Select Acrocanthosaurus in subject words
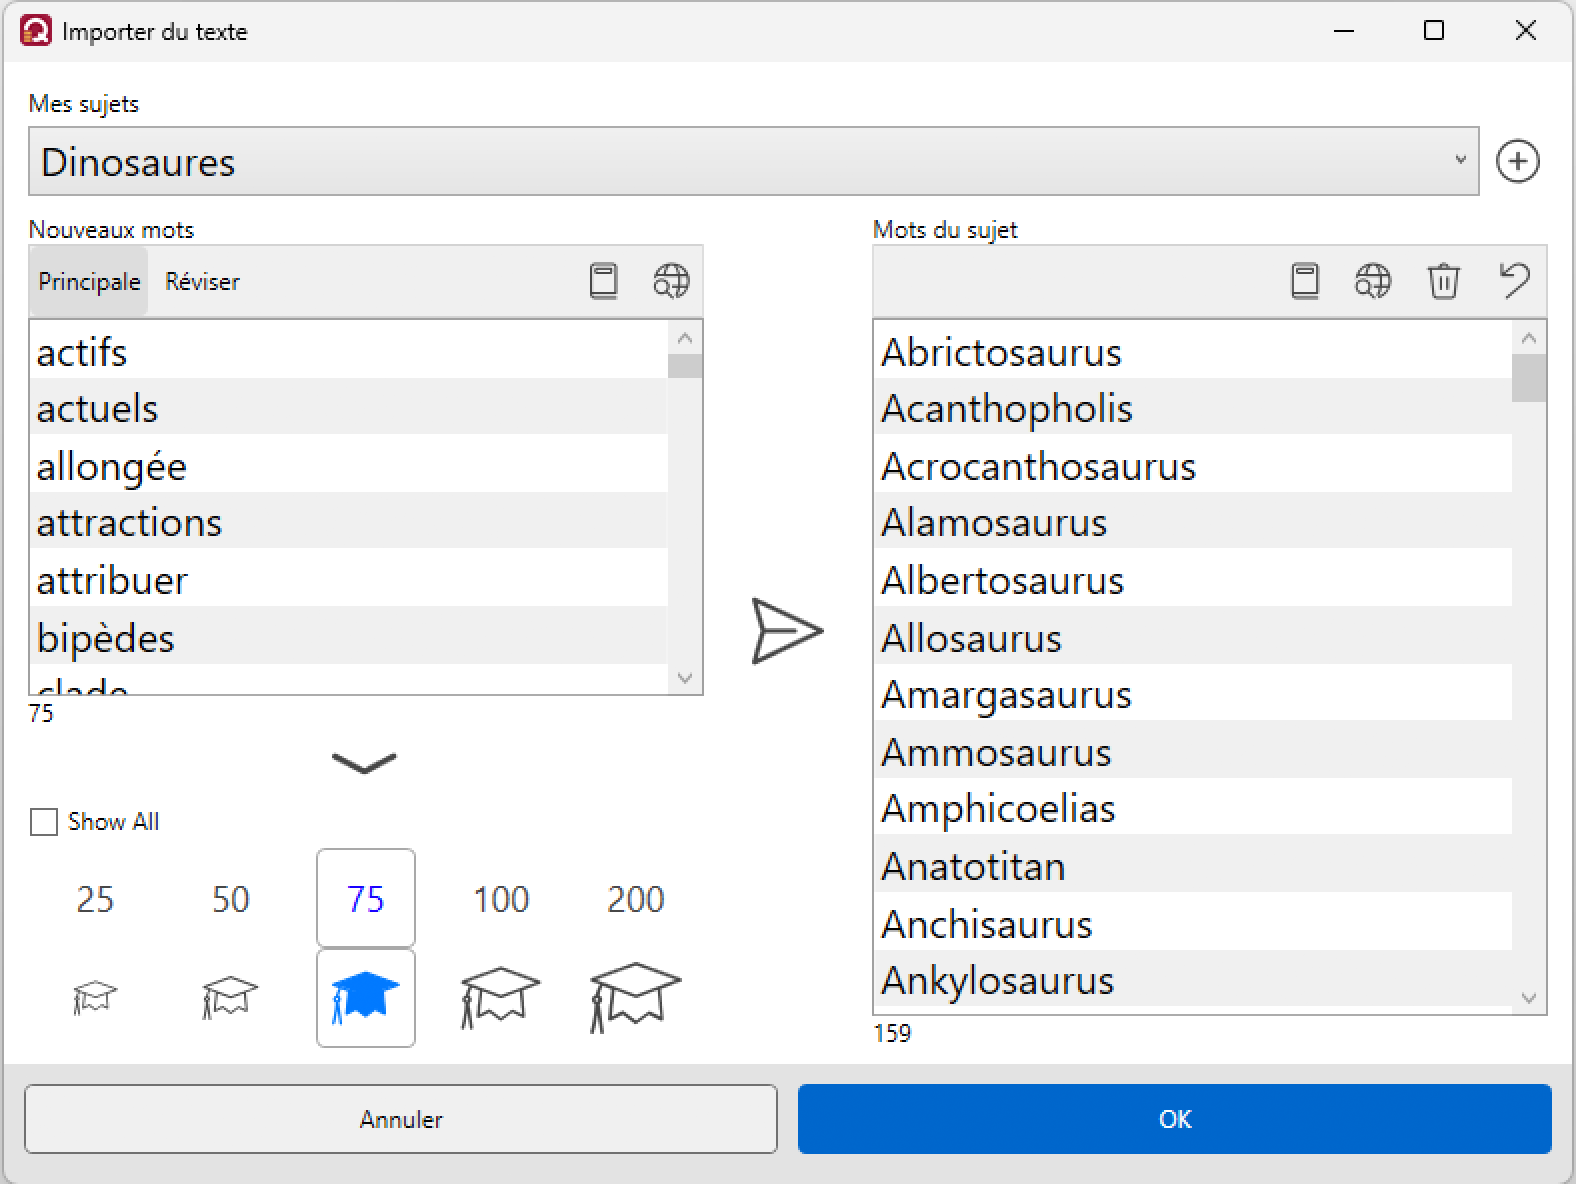Image resolution: width=1576 pixels, height=1184 pixels. coord(1192,466)
